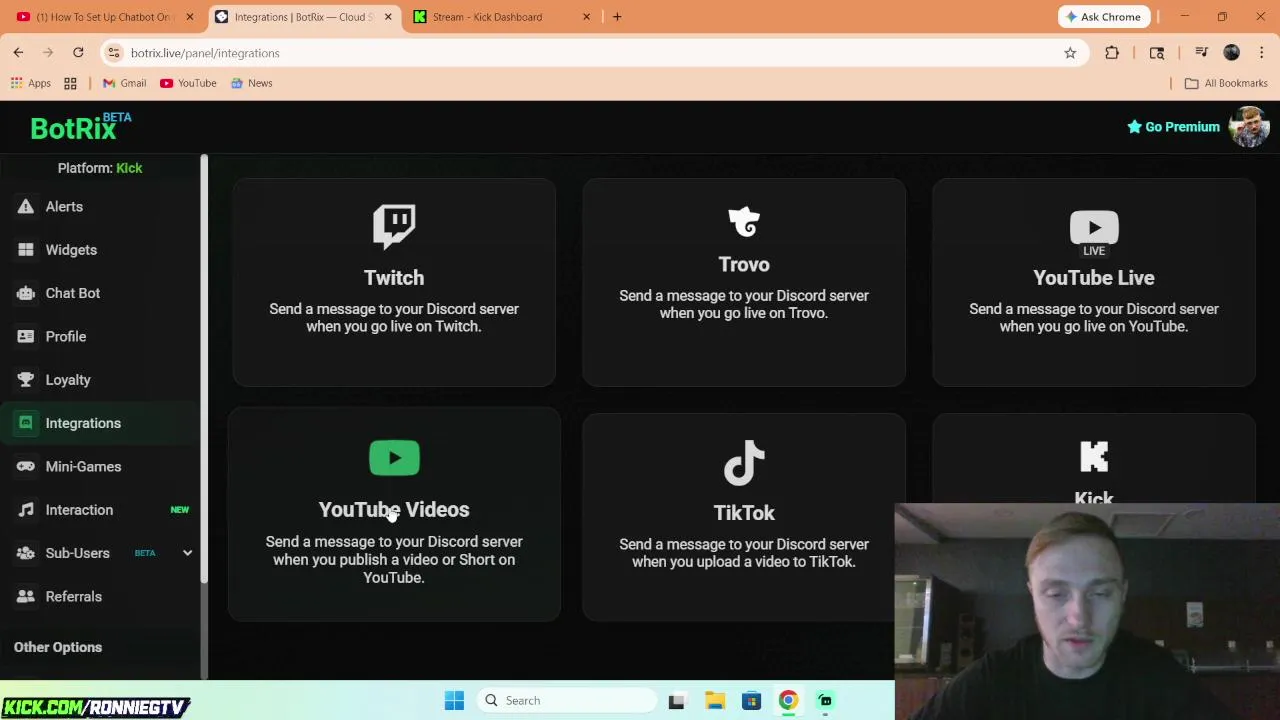Click the Integrations sidebar icon
Screen dimensions: 1280x720
click(x=25, y=423)
